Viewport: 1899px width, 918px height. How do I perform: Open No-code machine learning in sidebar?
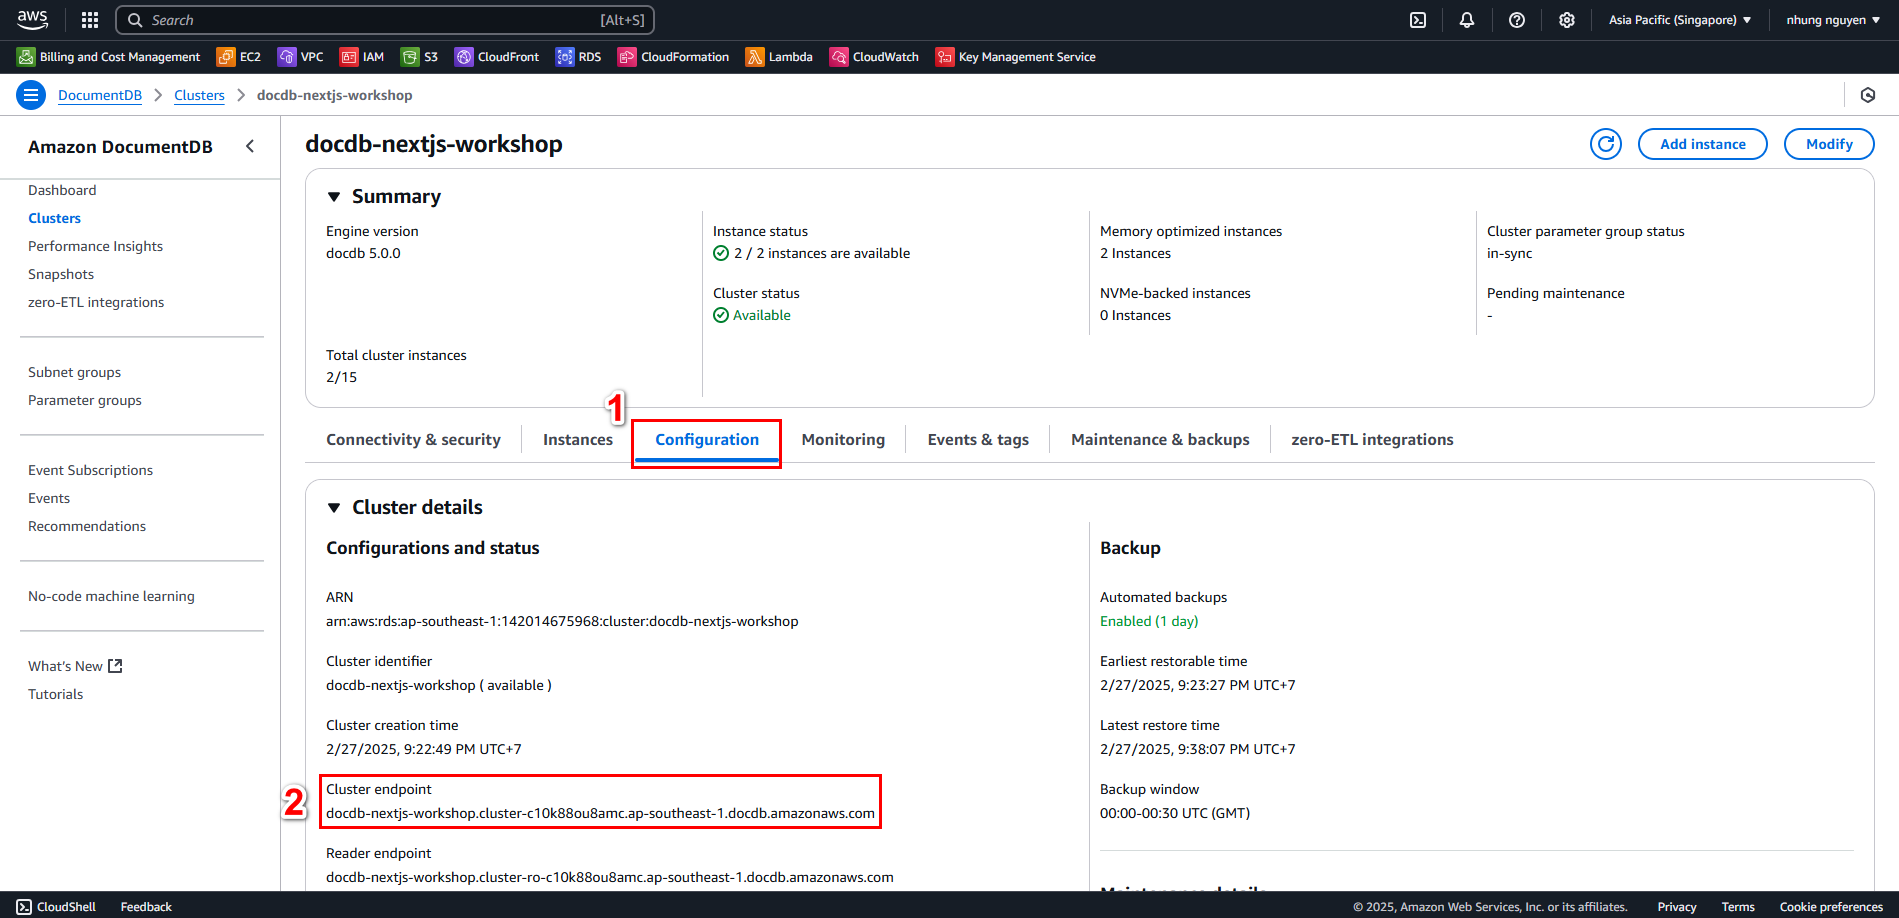111,596
